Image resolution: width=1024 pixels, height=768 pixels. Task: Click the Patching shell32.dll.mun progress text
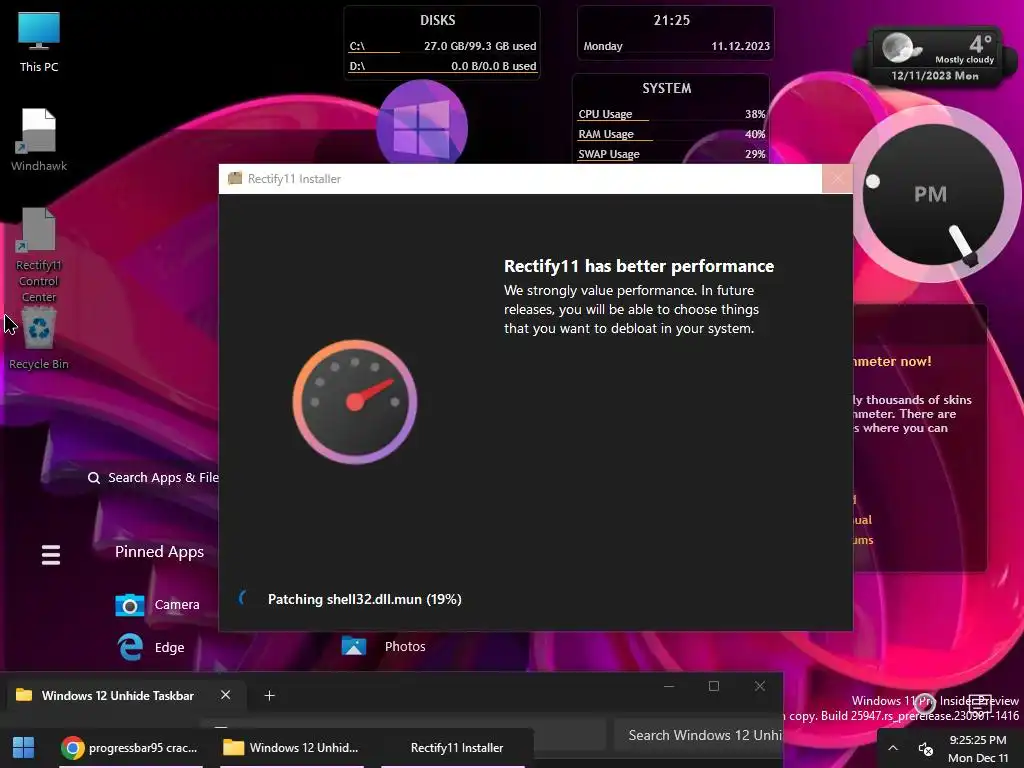coord(364,599)
